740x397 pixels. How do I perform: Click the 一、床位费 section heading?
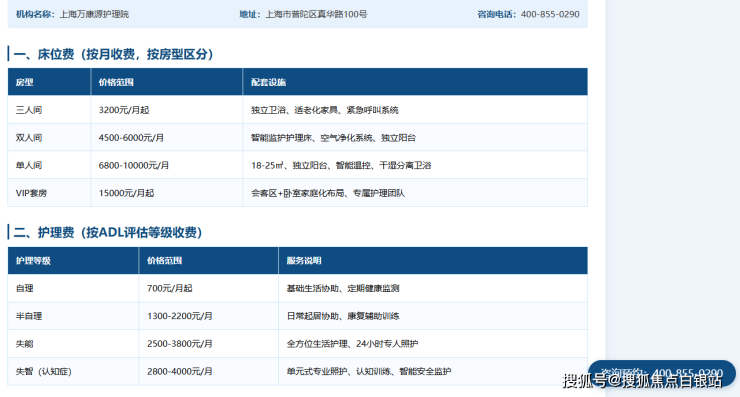coord(113,54)
